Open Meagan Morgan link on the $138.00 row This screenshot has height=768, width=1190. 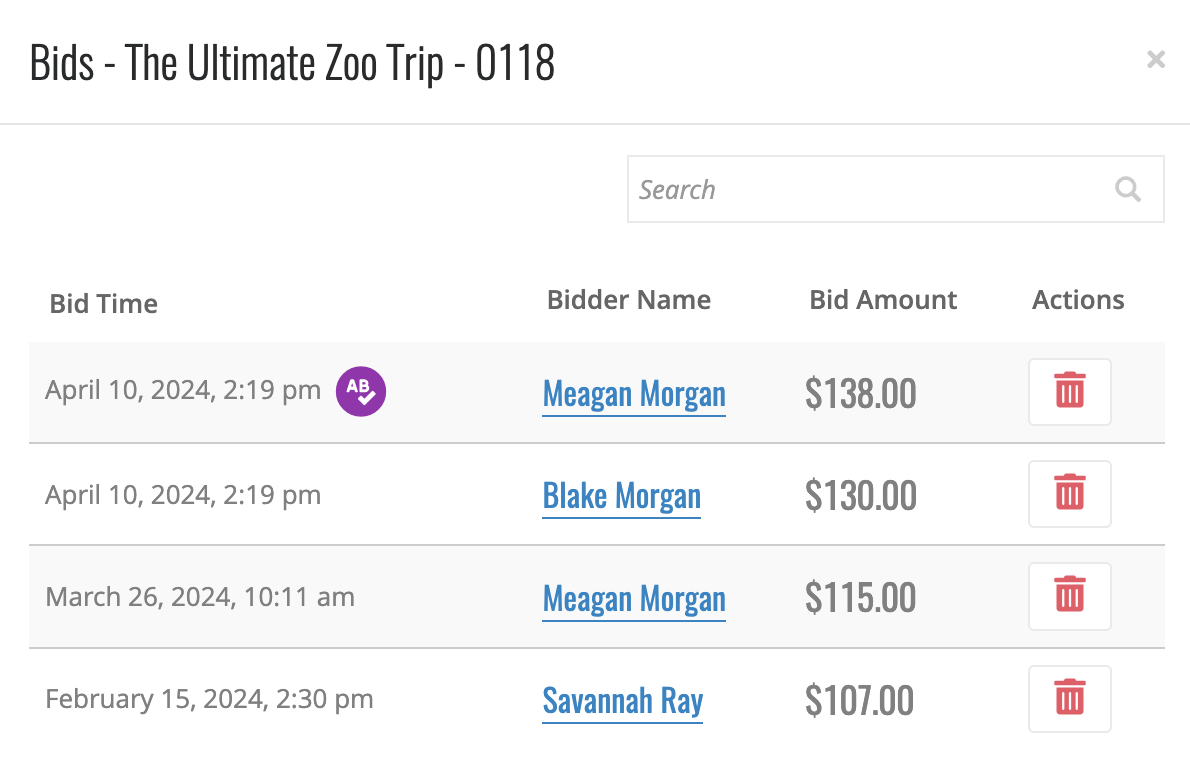click(634, 394)
